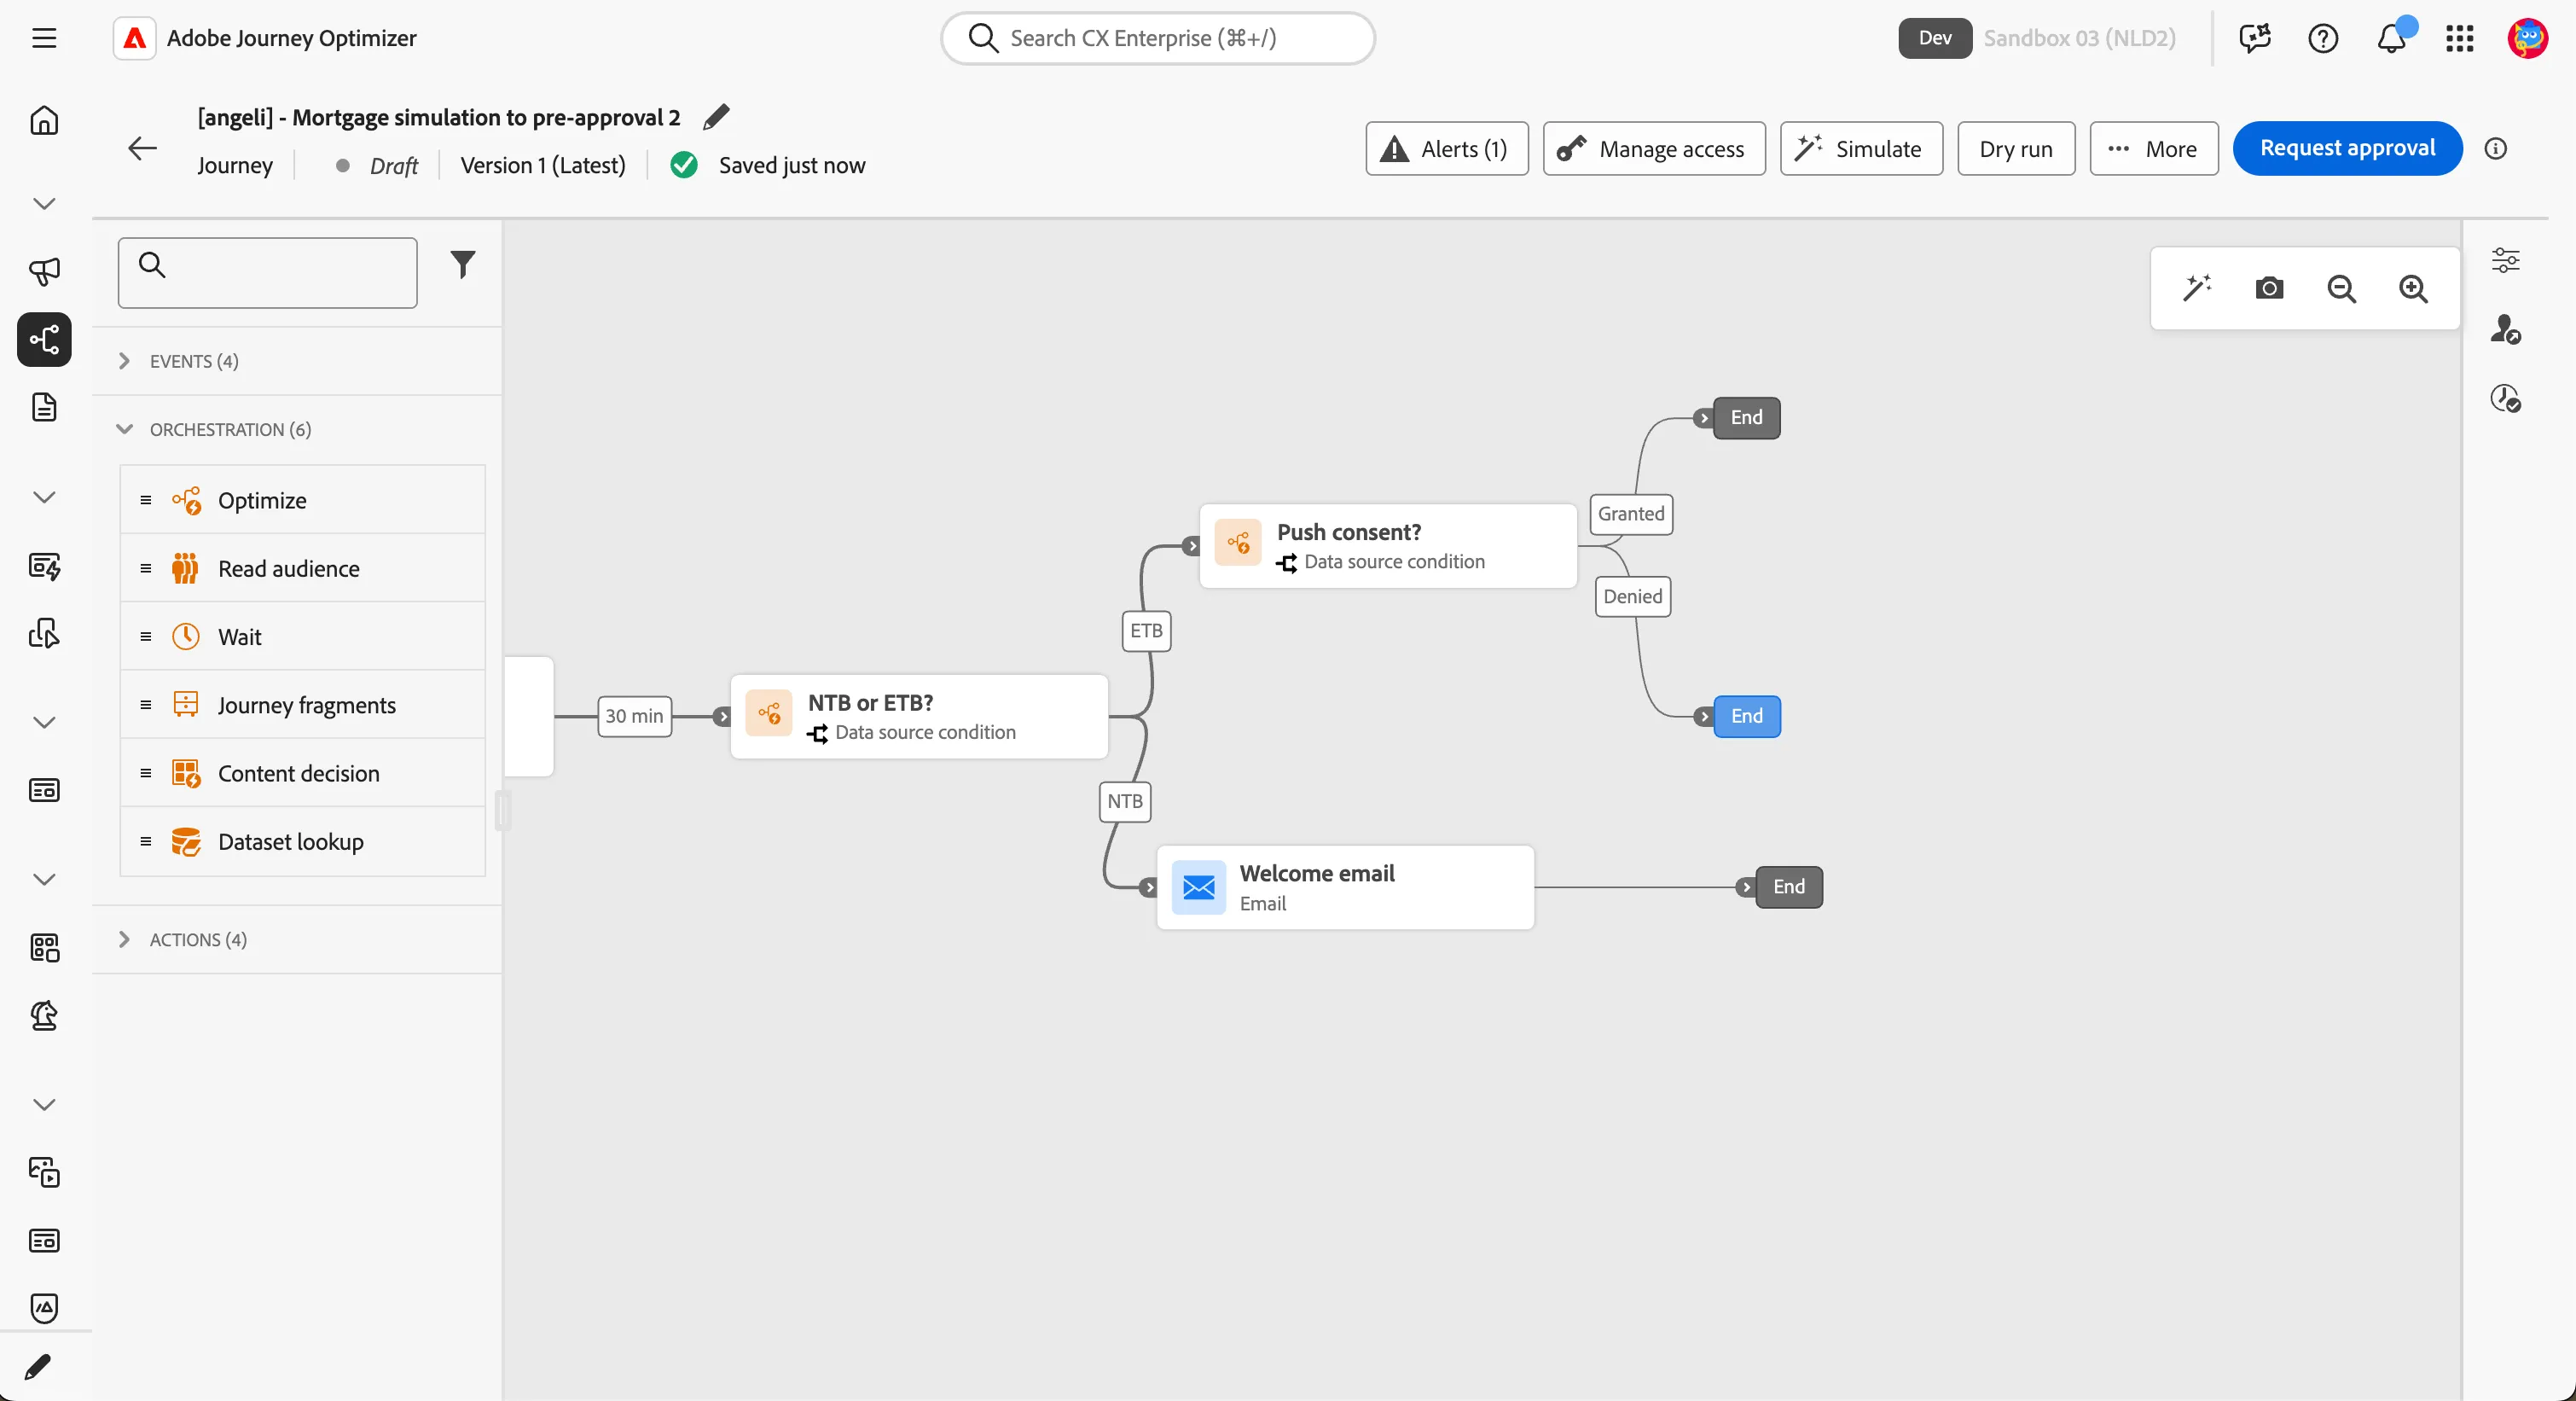Open the app switcher grid

(2459, 38)
